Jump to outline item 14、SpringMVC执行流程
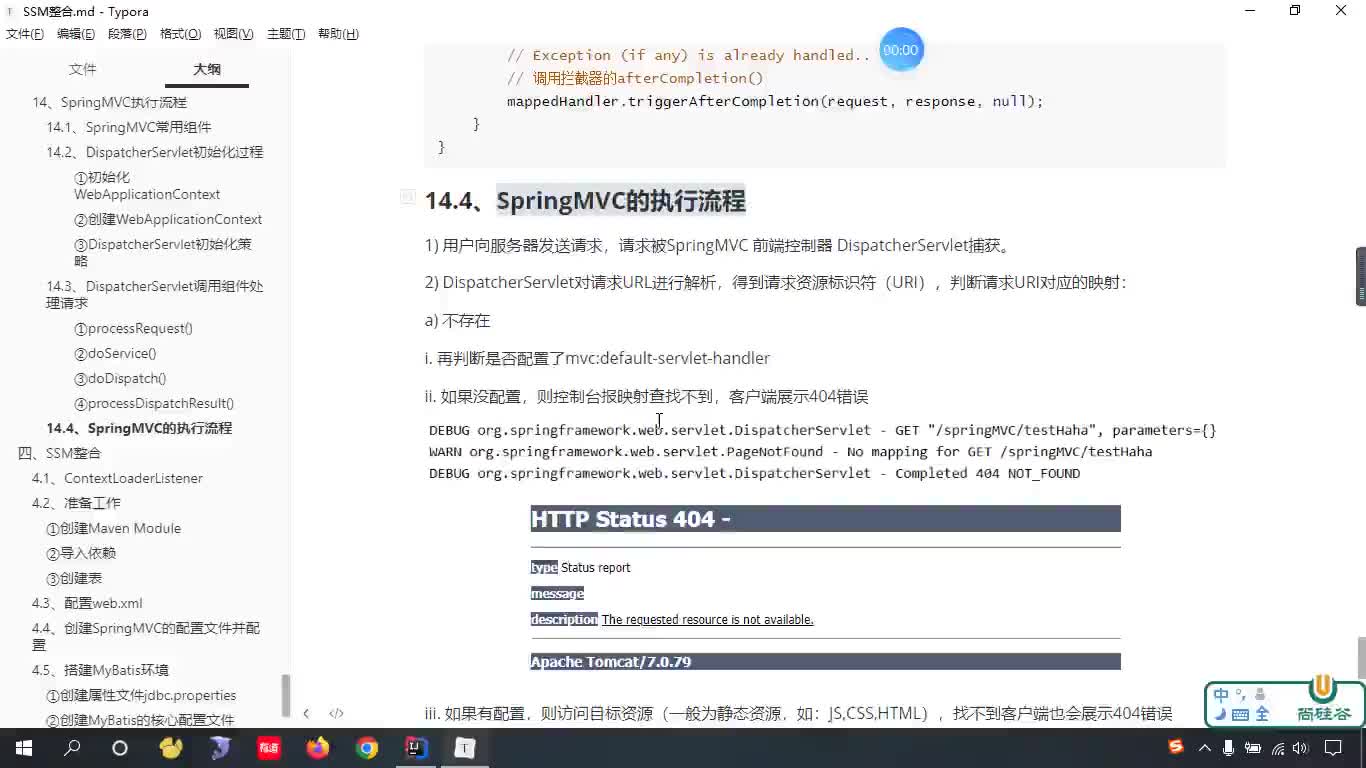The image size is (1366, 768). pos(109,102)
